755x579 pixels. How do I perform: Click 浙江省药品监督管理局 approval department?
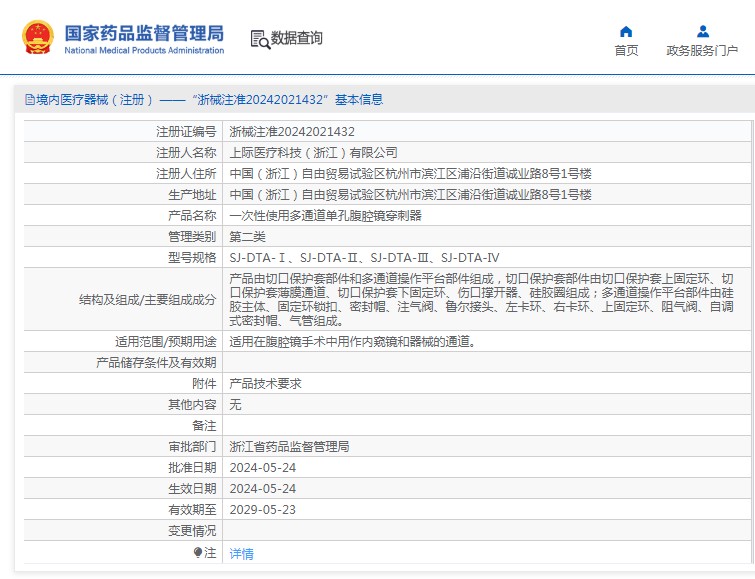coord(289,447)
